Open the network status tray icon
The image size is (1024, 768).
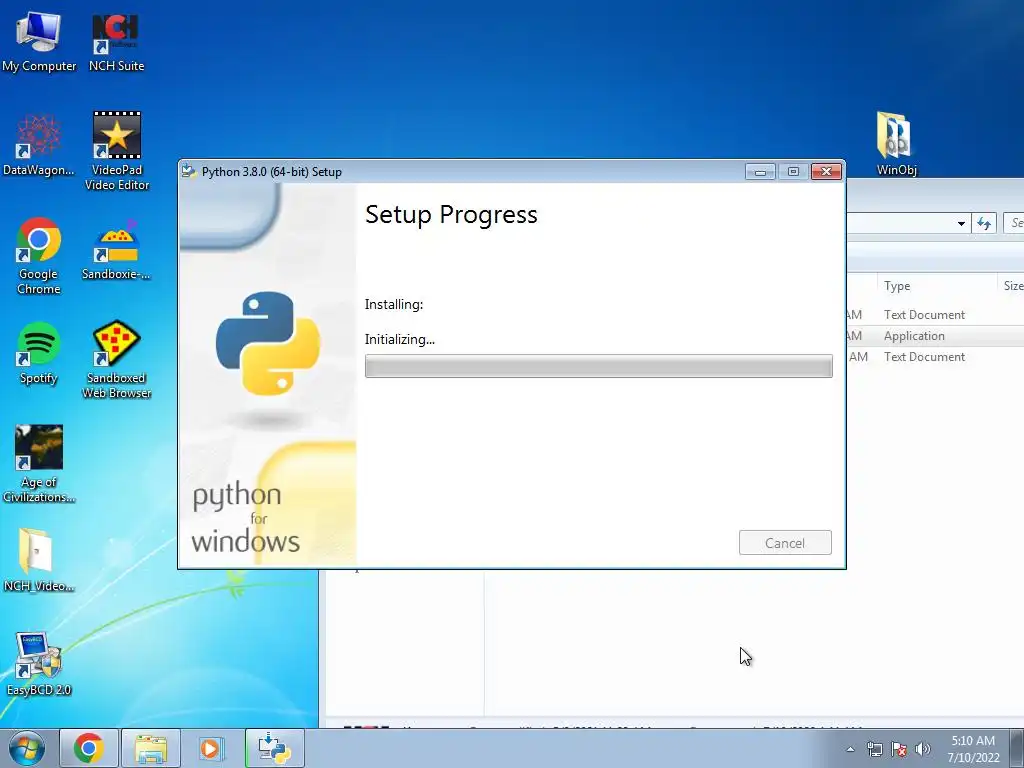[x=874, y=749]
